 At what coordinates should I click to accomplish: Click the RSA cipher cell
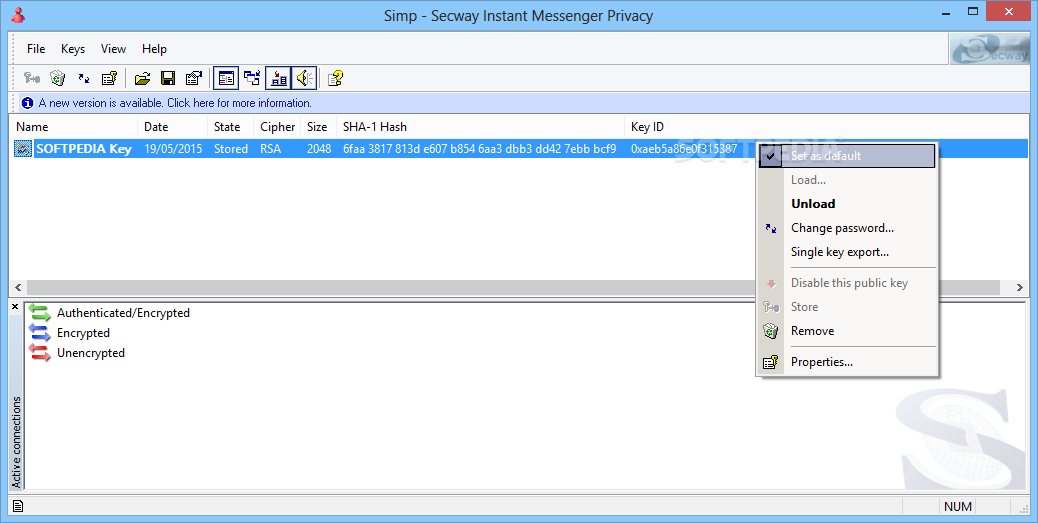click(270, 149)
